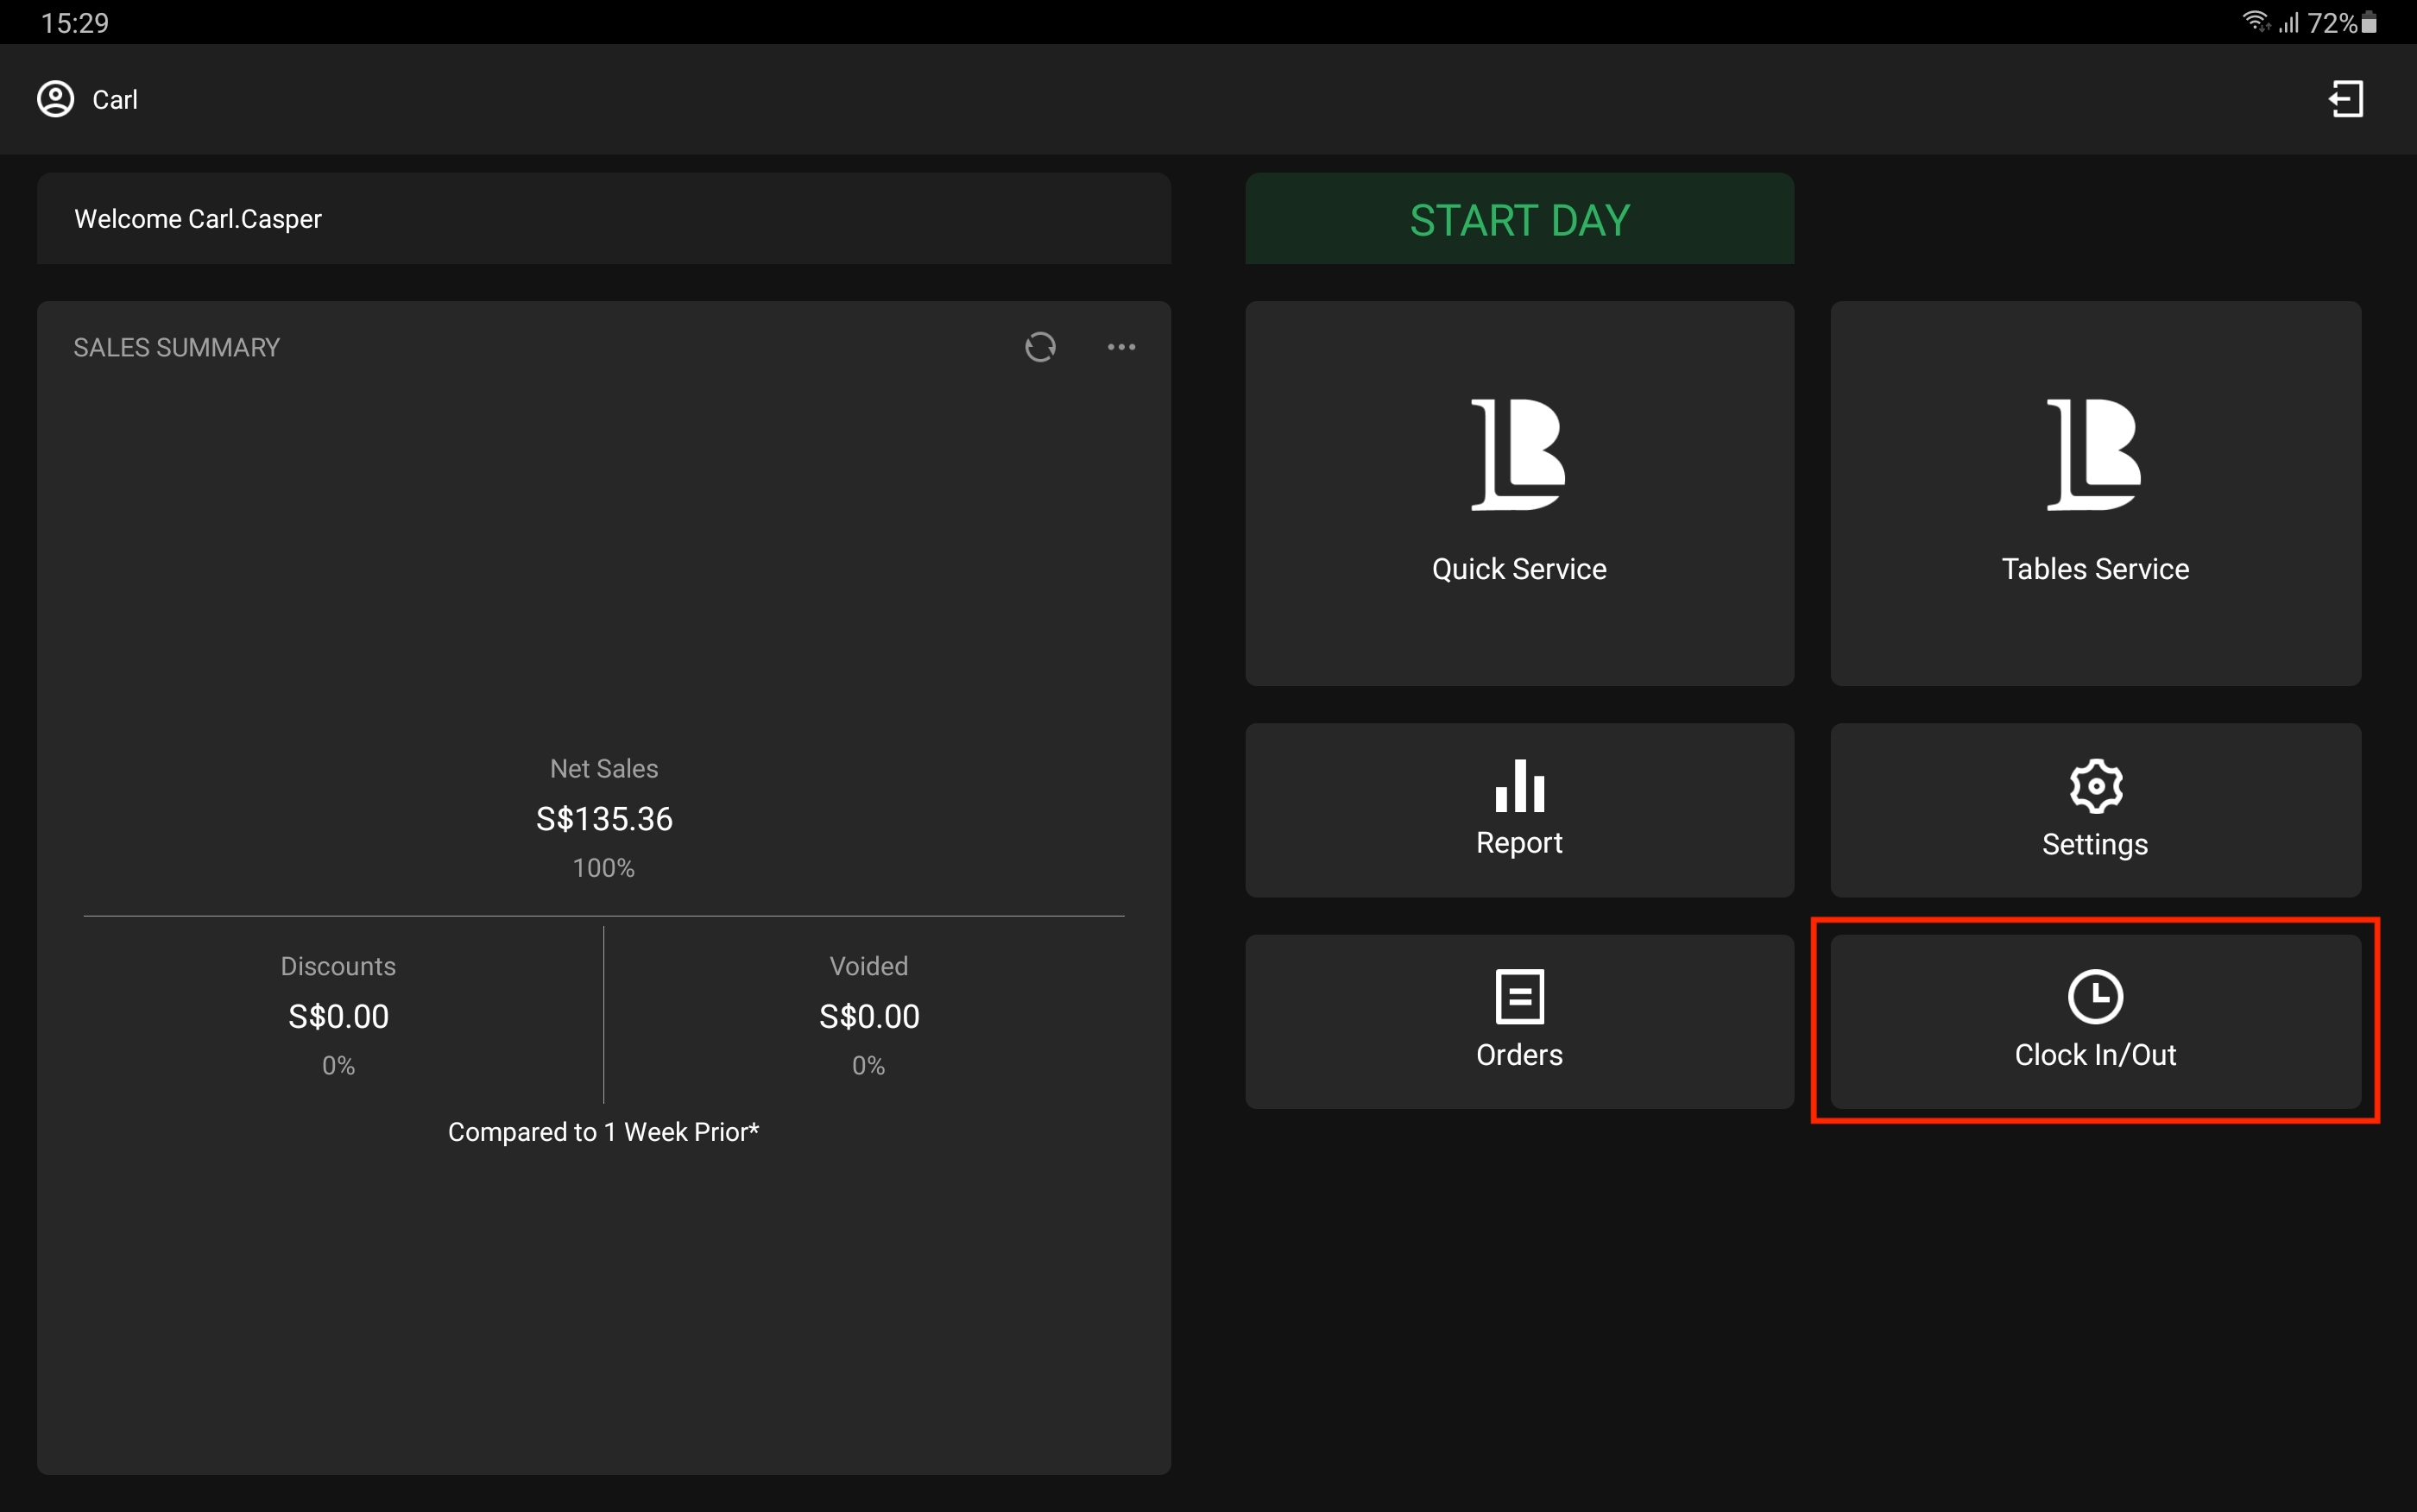The width and height of the screenshot is (2417, 1512).
Task: Open Settings via the gear icon
Action: [2095, 786]
